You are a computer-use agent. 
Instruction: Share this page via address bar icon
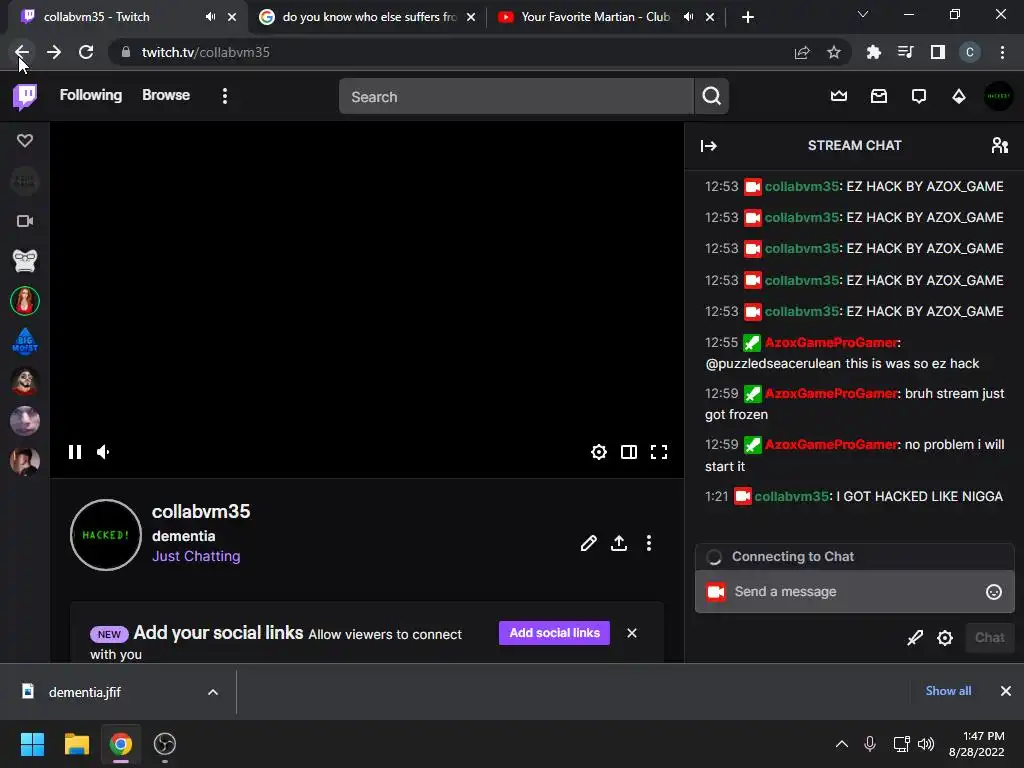point(802,52)
